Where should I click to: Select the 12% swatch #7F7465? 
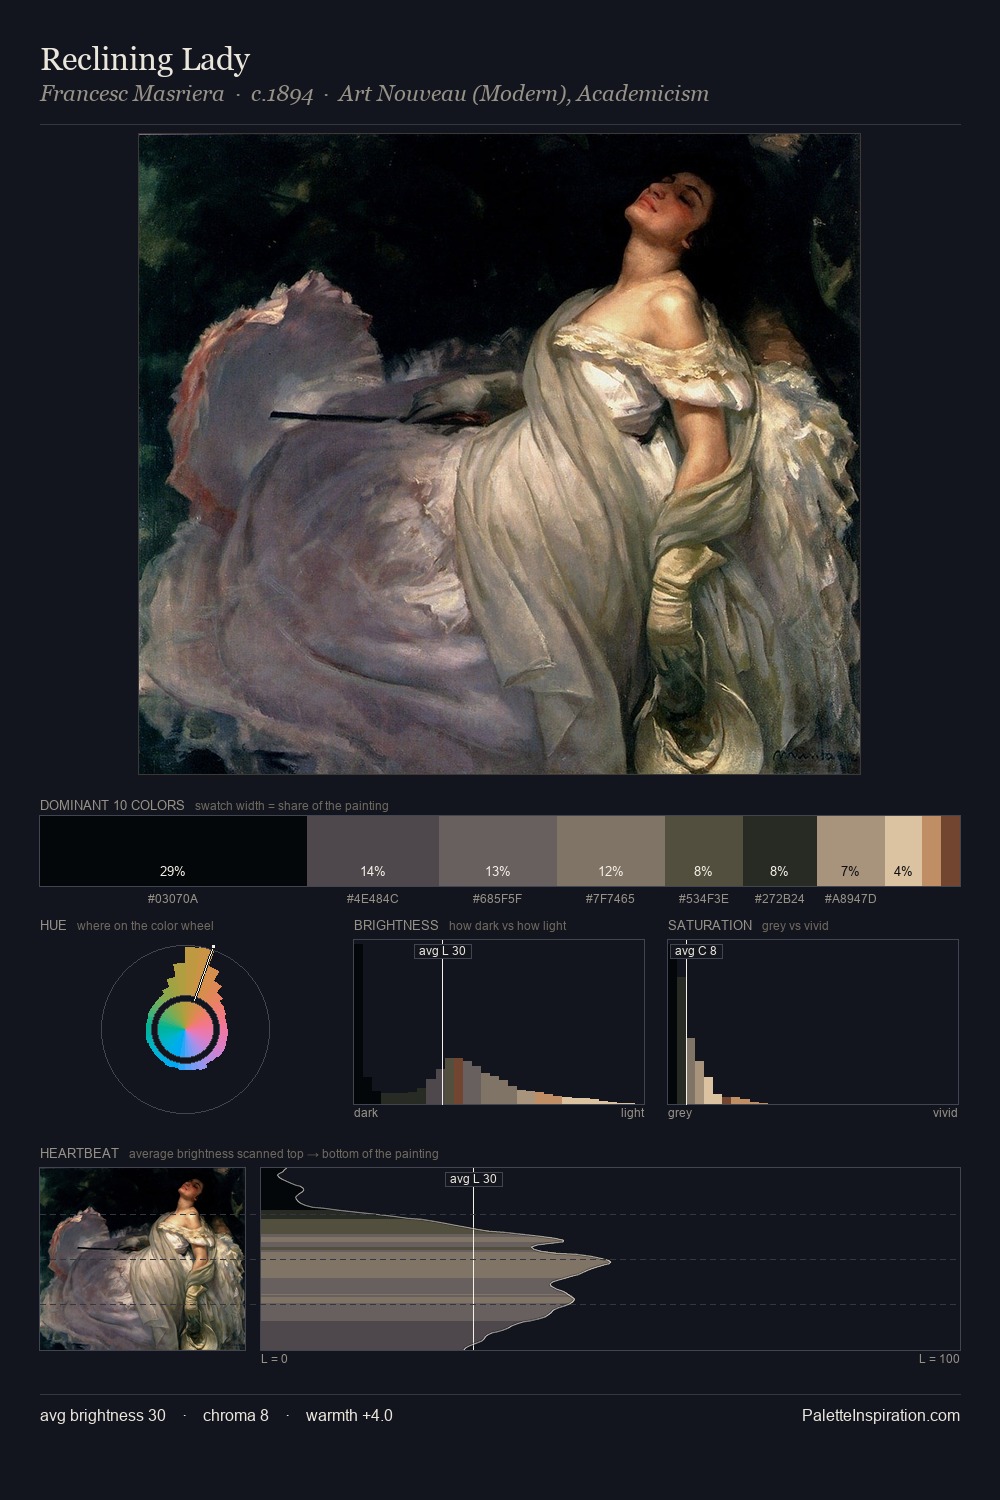click(x=611, y=851)
